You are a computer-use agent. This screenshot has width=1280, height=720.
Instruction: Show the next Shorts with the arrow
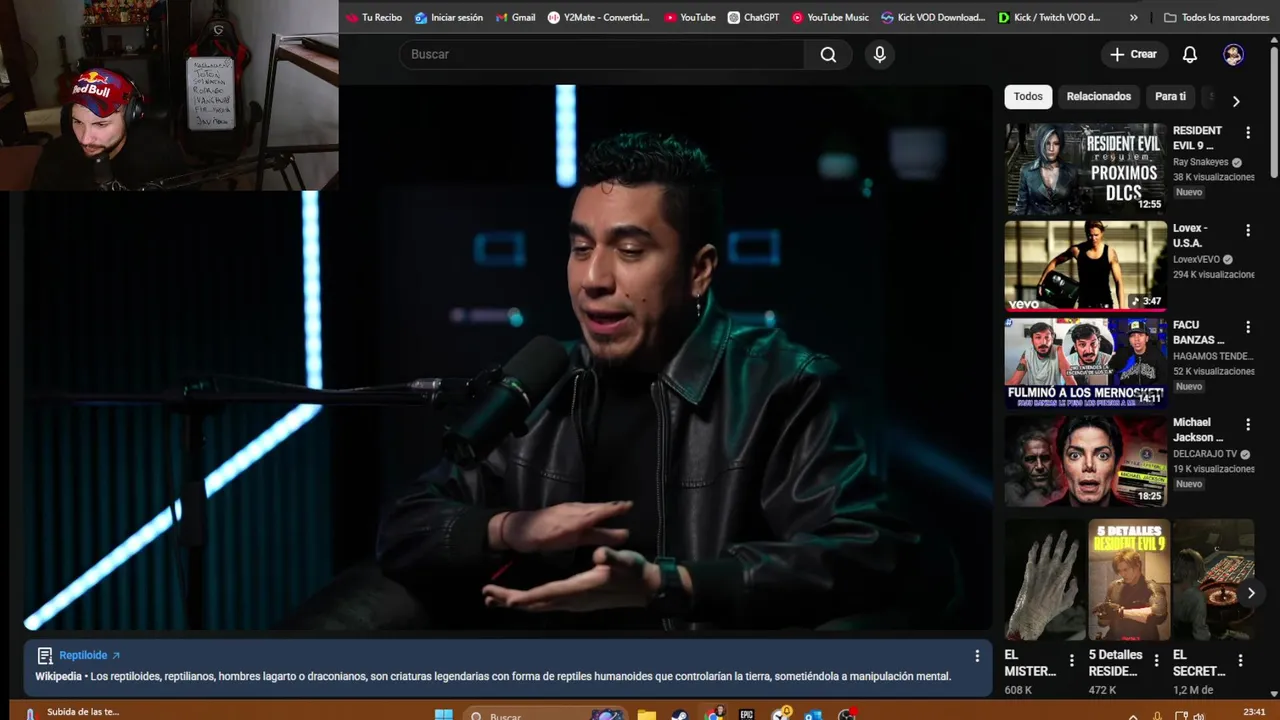click(1250, 593)
